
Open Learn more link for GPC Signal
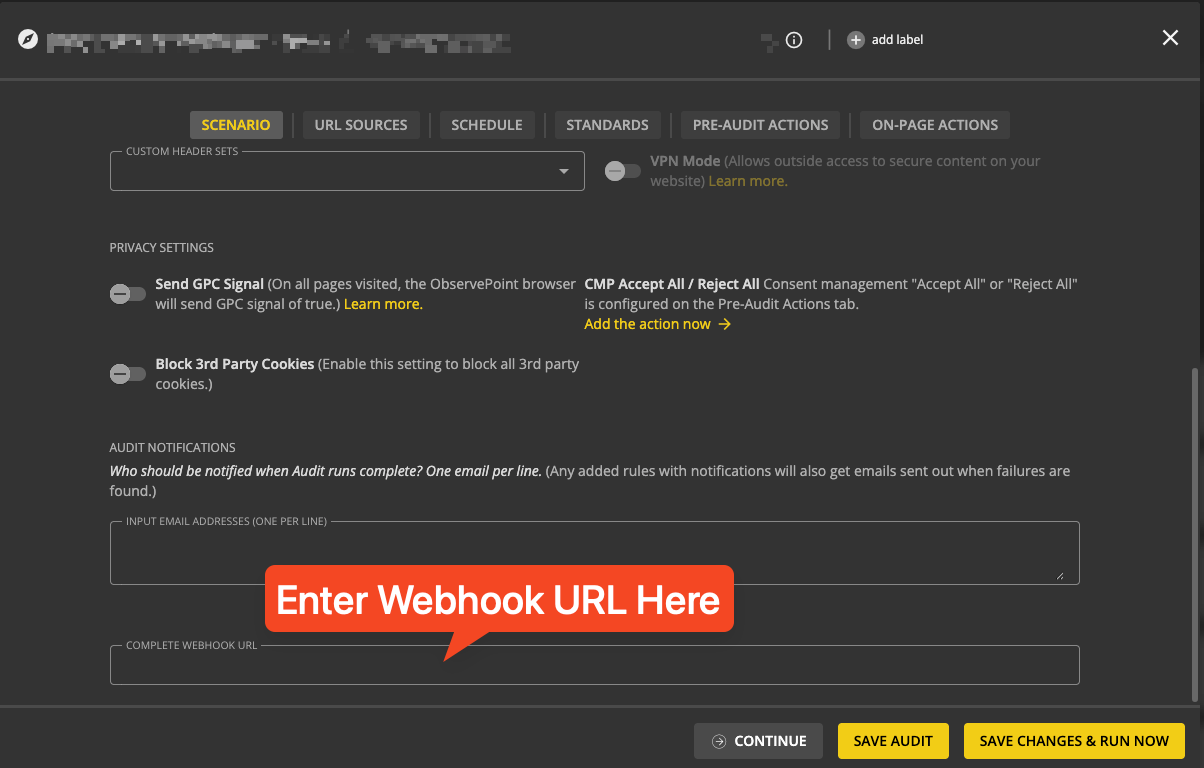(x=383, y=304)
